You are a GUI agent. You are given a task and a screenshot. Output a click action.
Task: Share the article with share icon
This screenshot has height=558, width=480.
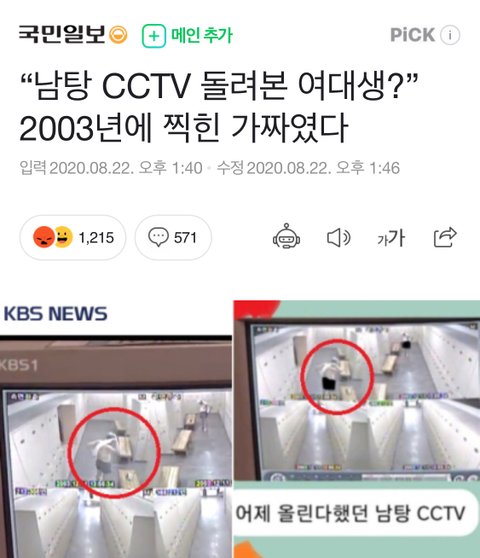(x=445, y=237)
